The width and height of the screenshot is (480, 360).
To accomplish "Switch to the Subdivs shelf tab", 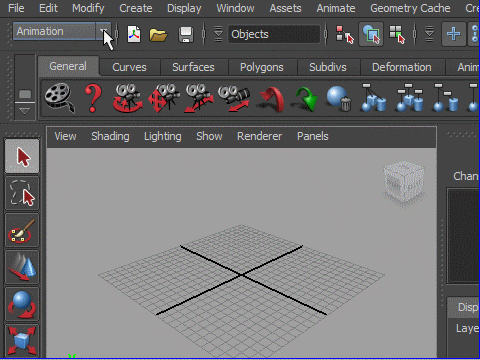I will pos(328,67).
